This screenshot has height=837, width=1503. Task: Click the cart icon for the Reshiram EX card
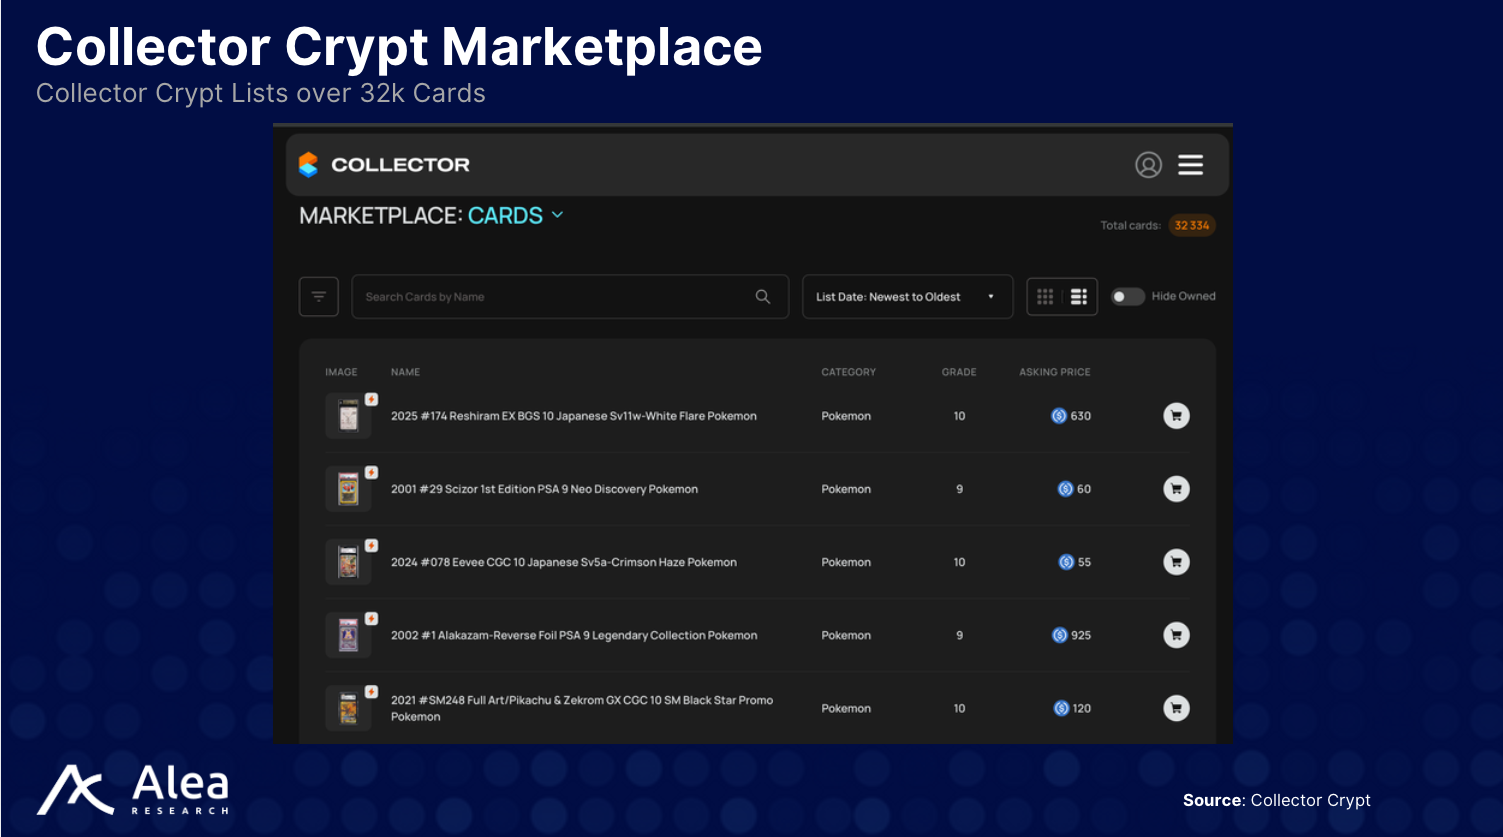click(1176, 416)
